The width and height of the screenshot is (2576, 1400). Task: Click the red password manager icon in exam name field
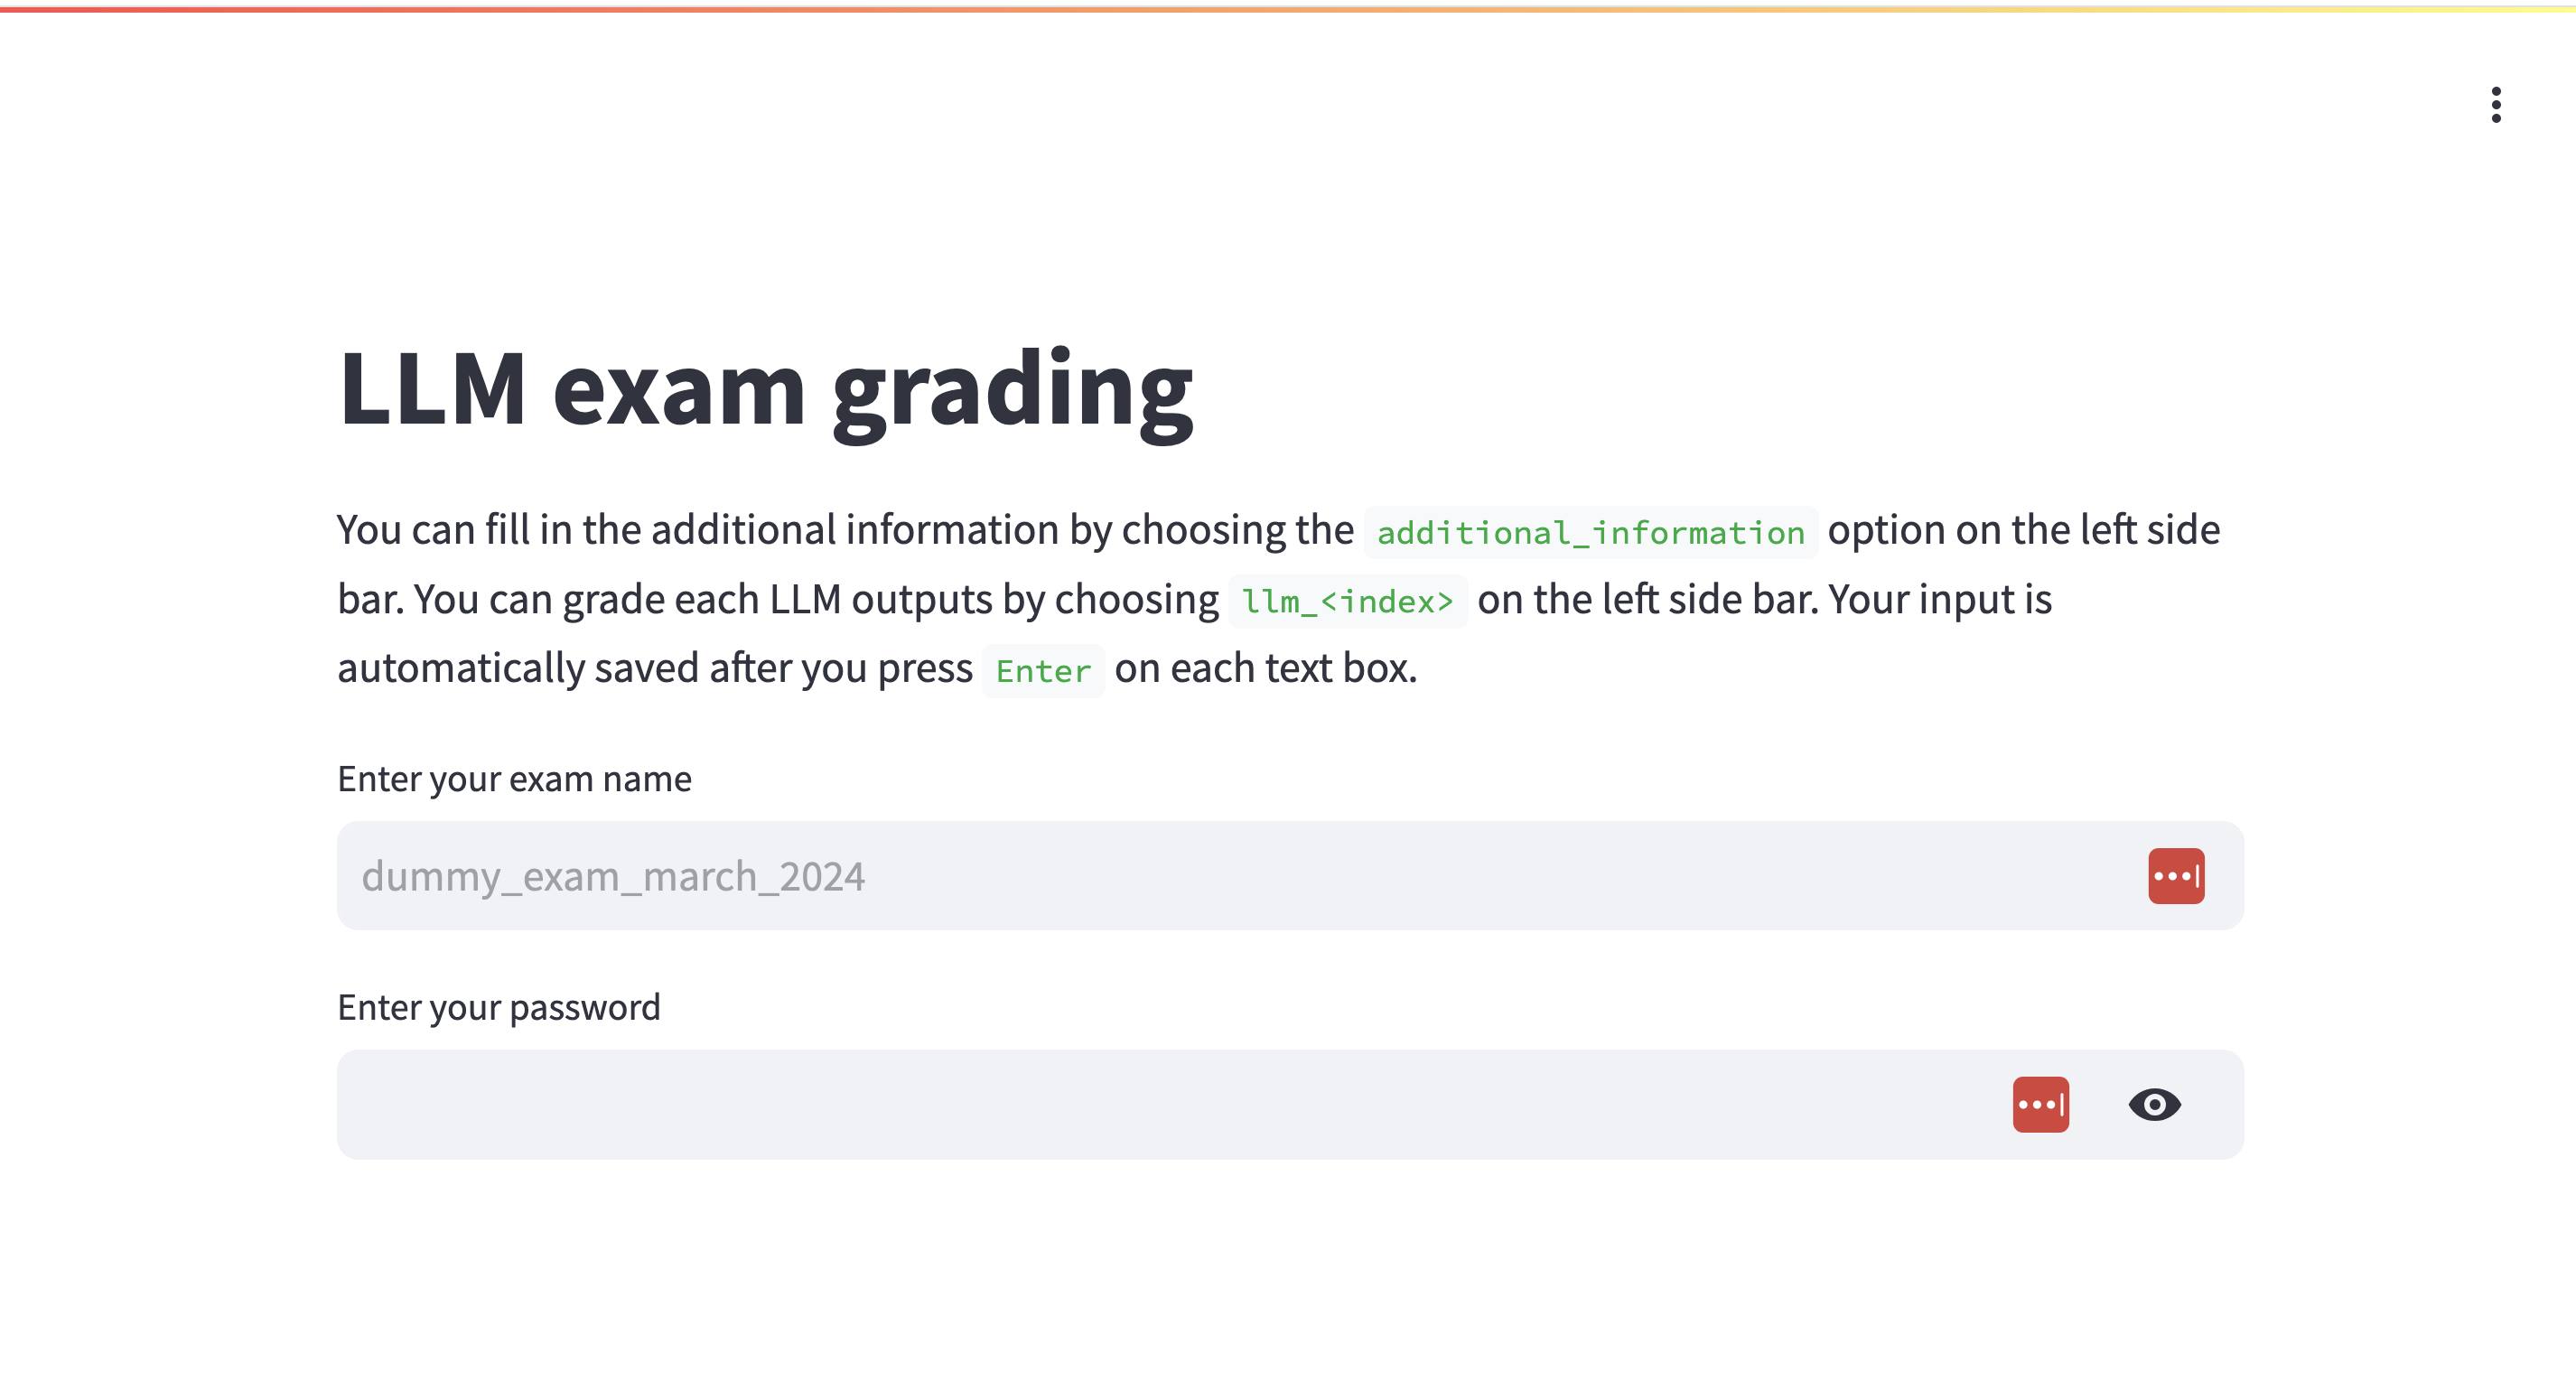2175,876
